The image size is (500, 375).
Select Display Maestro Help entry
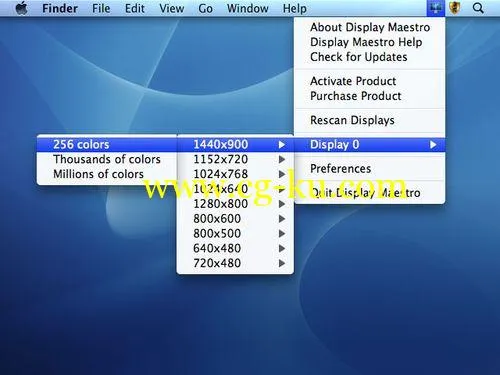[370, 42]
